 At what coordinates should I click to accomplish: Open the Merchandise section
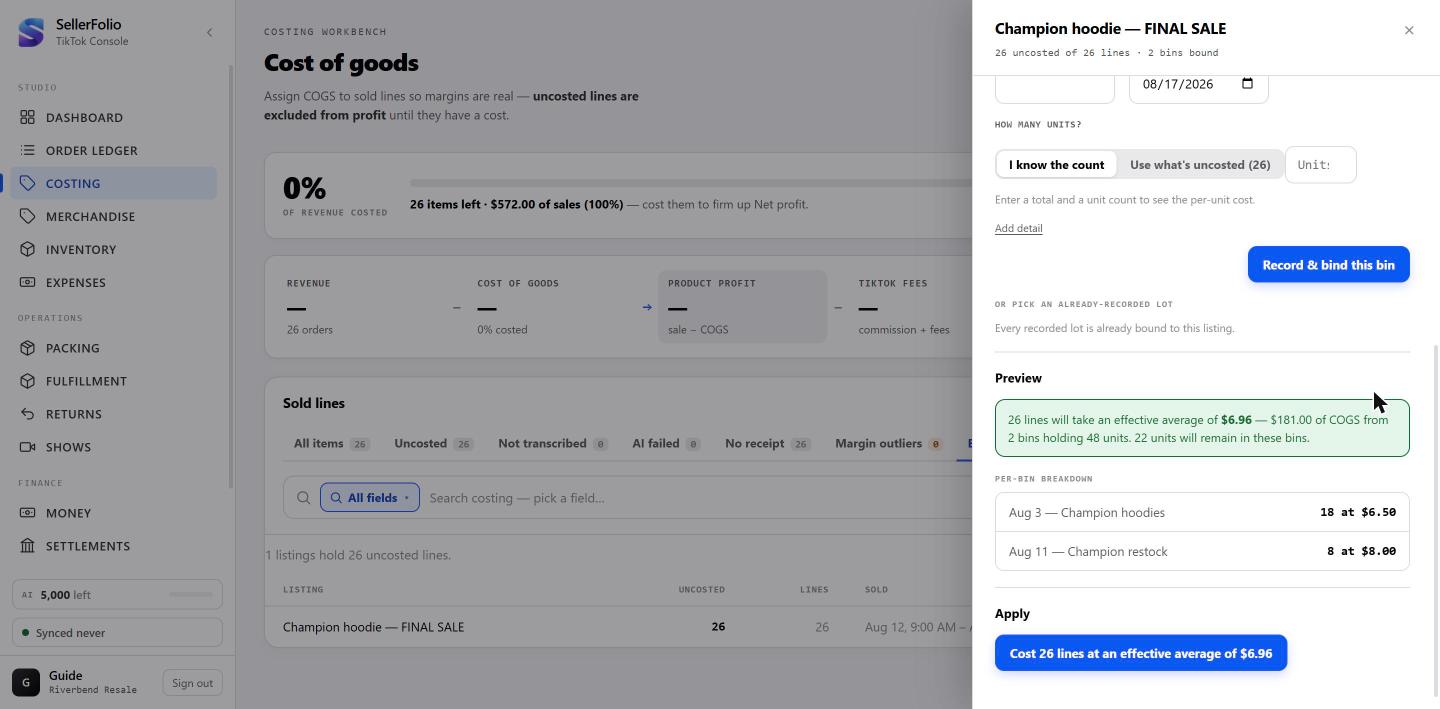coord(114,216)
